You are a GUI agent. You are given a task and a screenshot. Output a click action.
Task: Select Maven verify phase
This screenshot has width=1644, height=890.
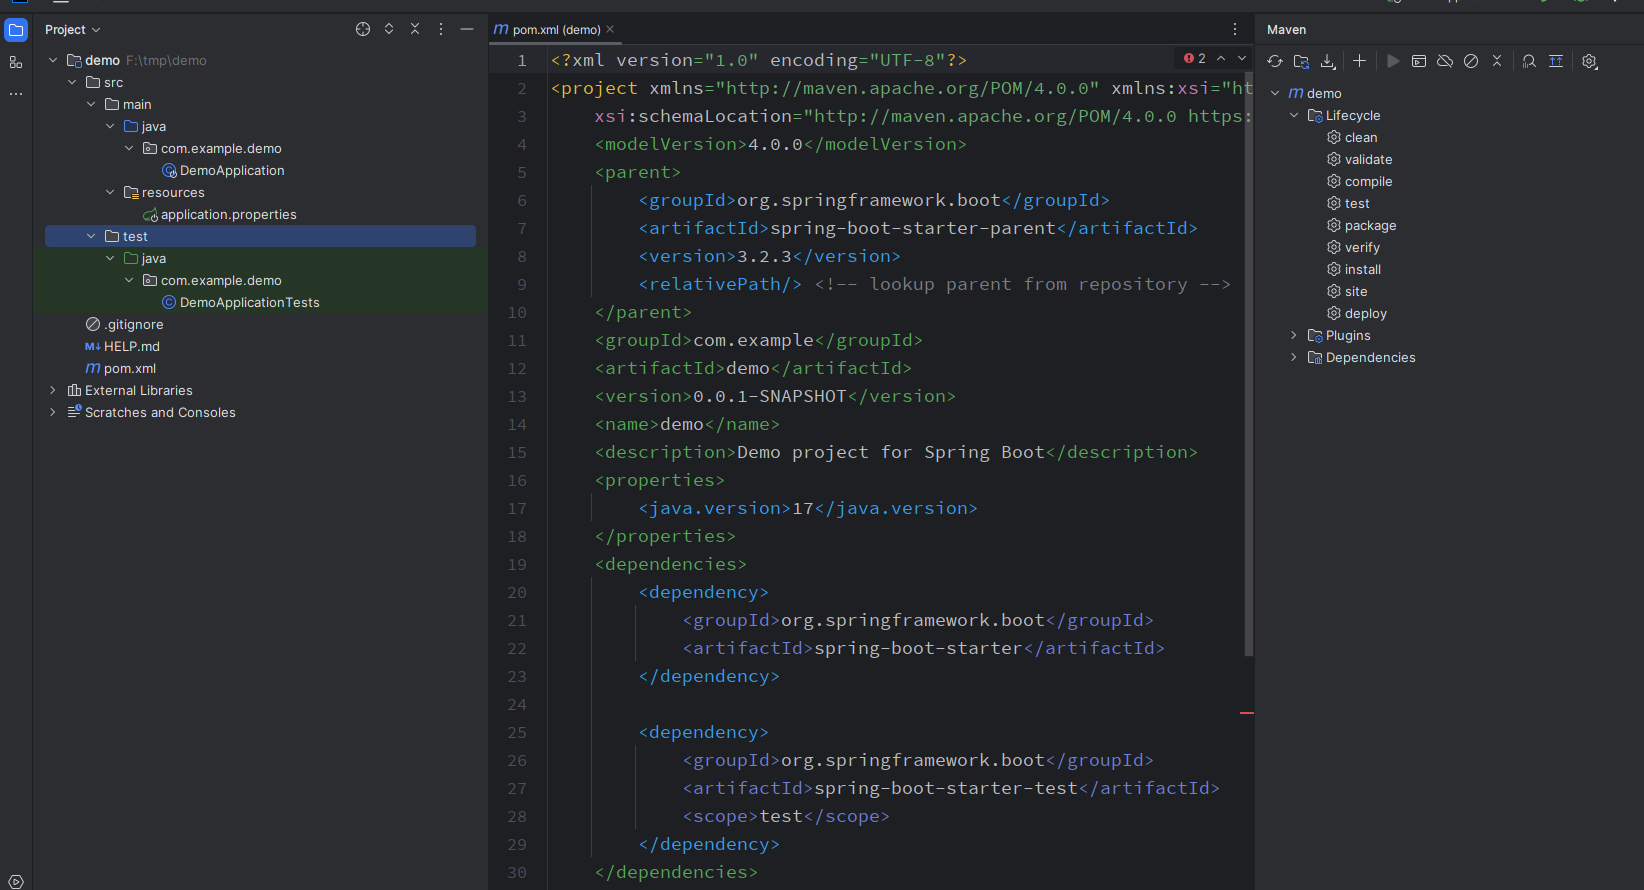tap(1362, 247)
